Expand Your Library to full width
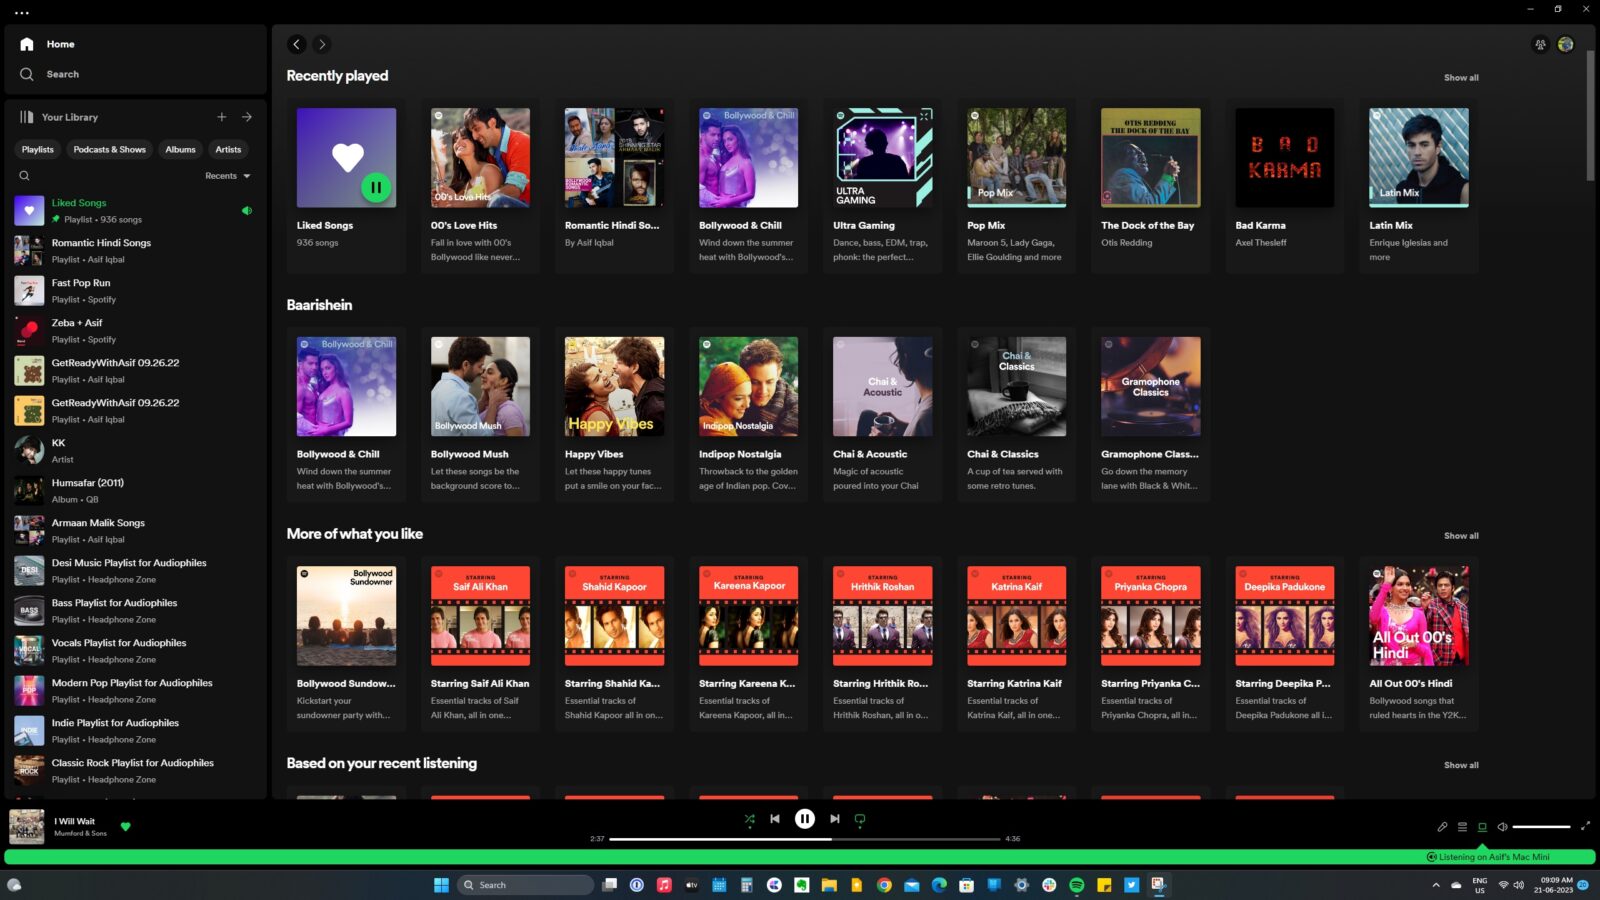 pos(247,117)
